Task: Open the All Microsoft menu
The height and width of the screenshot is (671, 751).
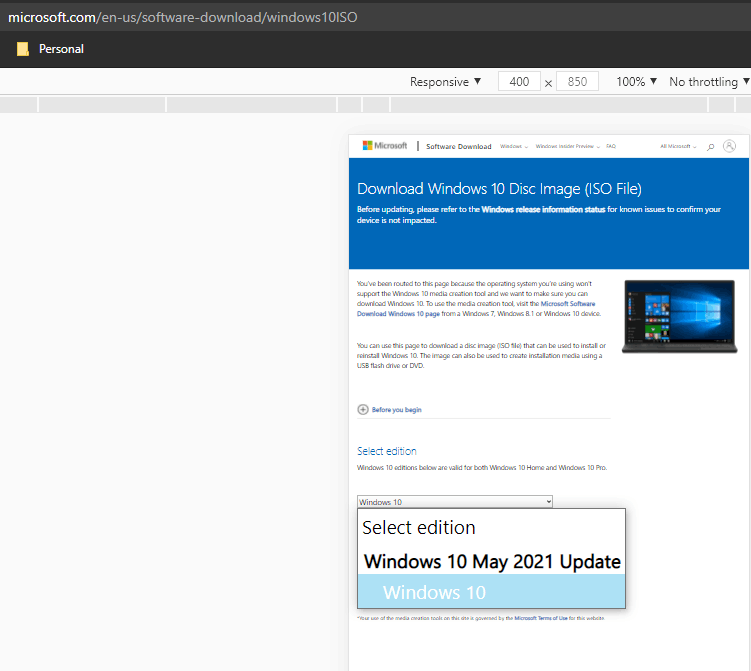Action: [678, 147]
